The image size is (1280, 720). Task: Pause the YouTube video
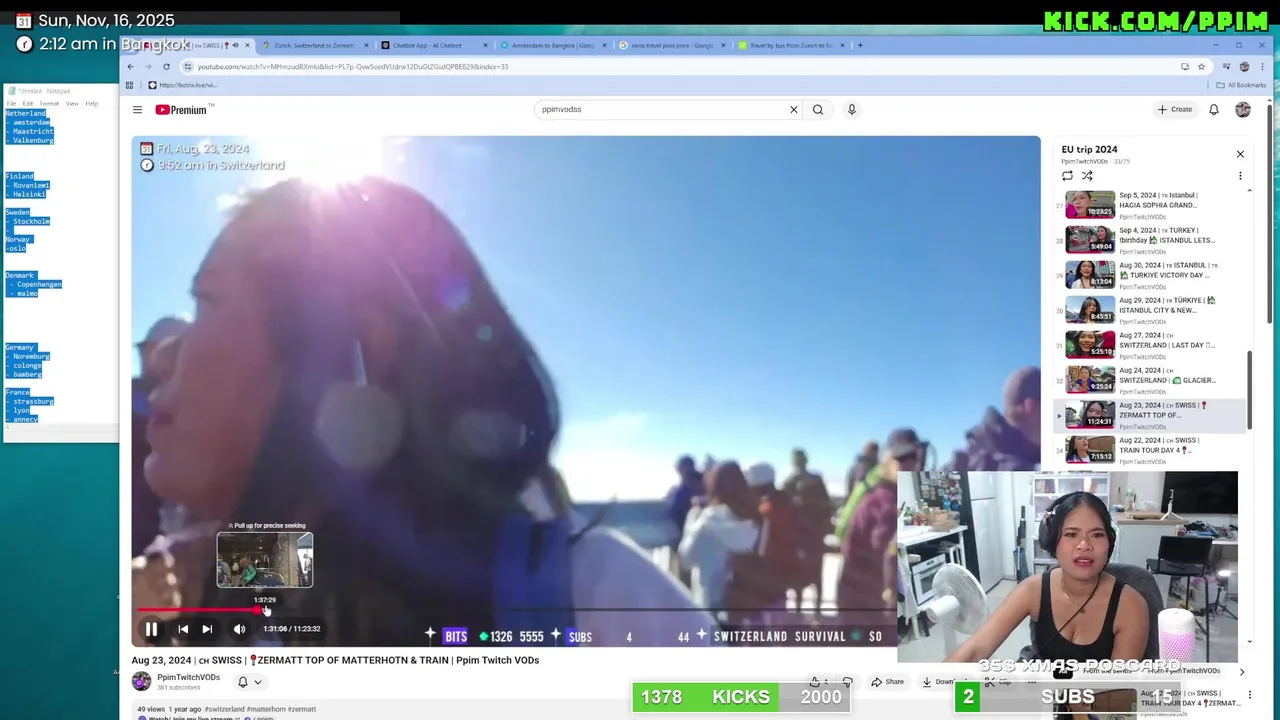click(x=151, y=629)
